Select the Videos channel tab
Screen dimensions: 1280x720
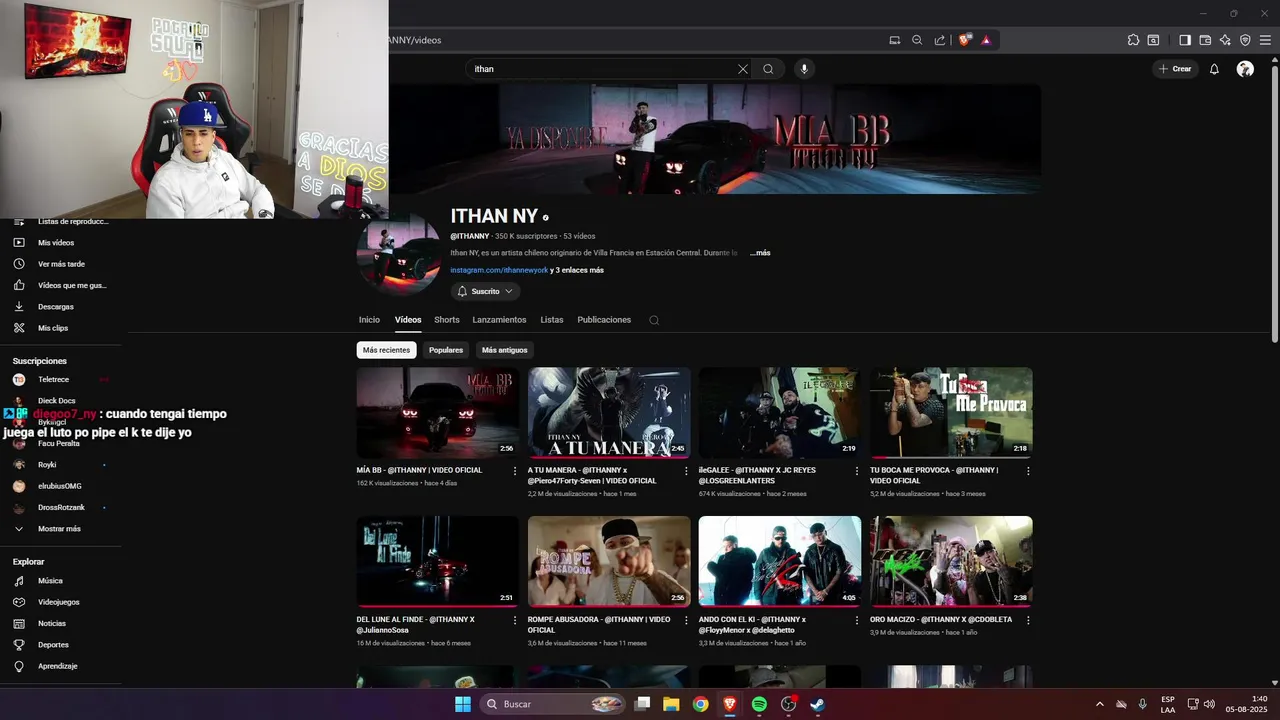(408, 320)
